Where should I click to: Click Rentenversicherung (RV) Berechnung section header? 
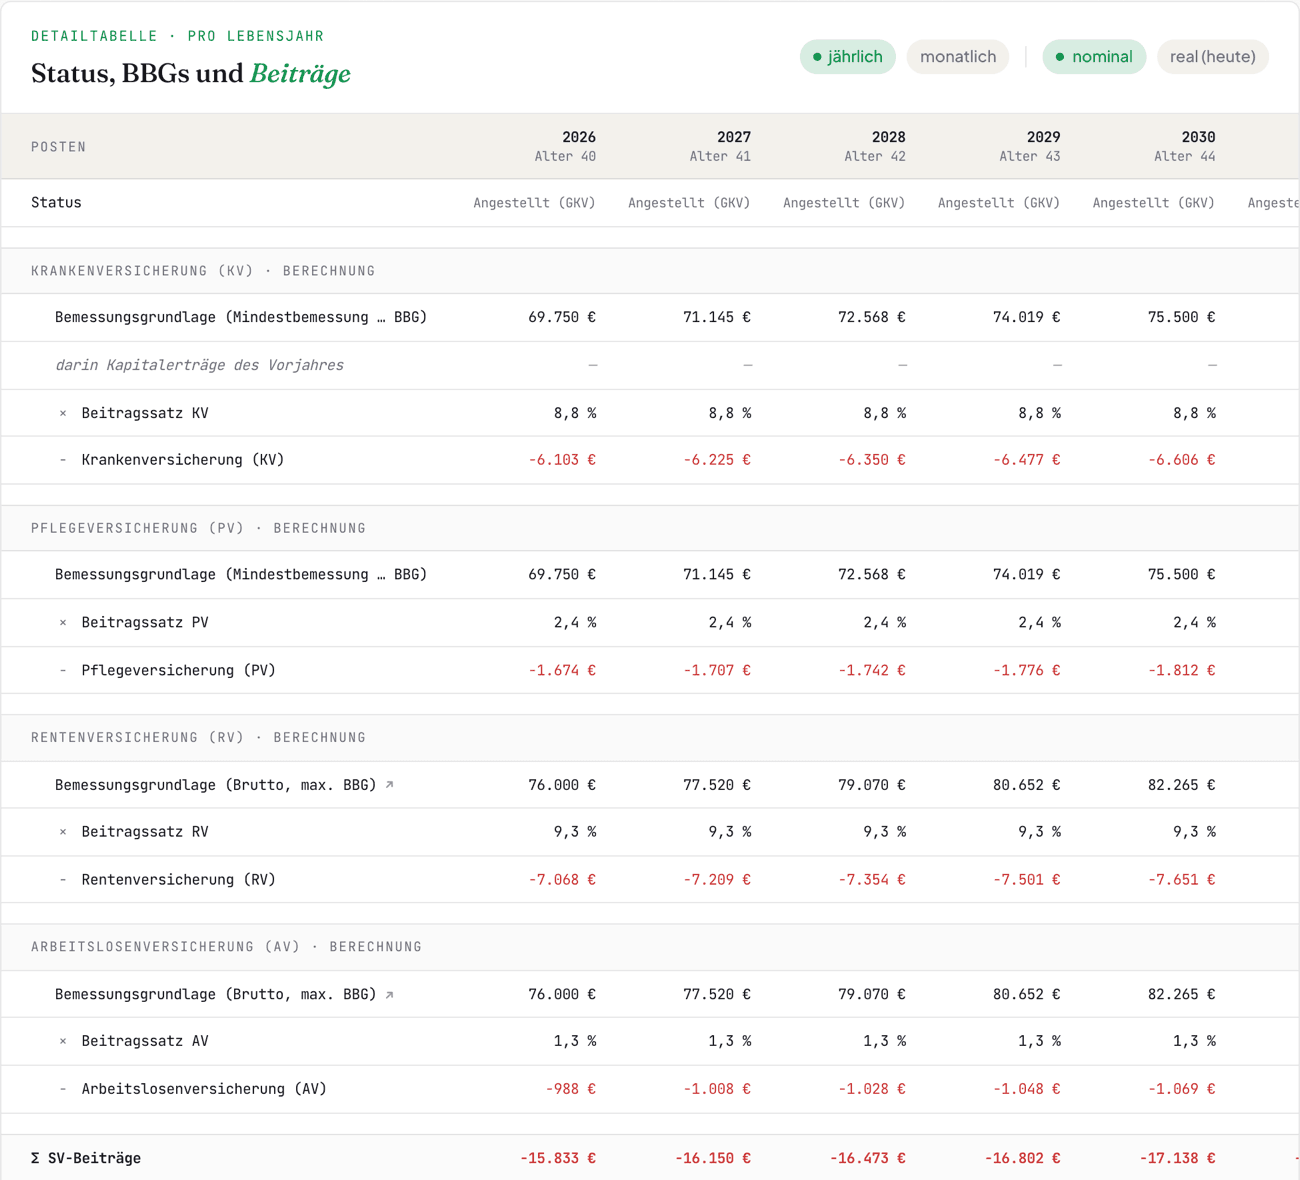[198, 738]
